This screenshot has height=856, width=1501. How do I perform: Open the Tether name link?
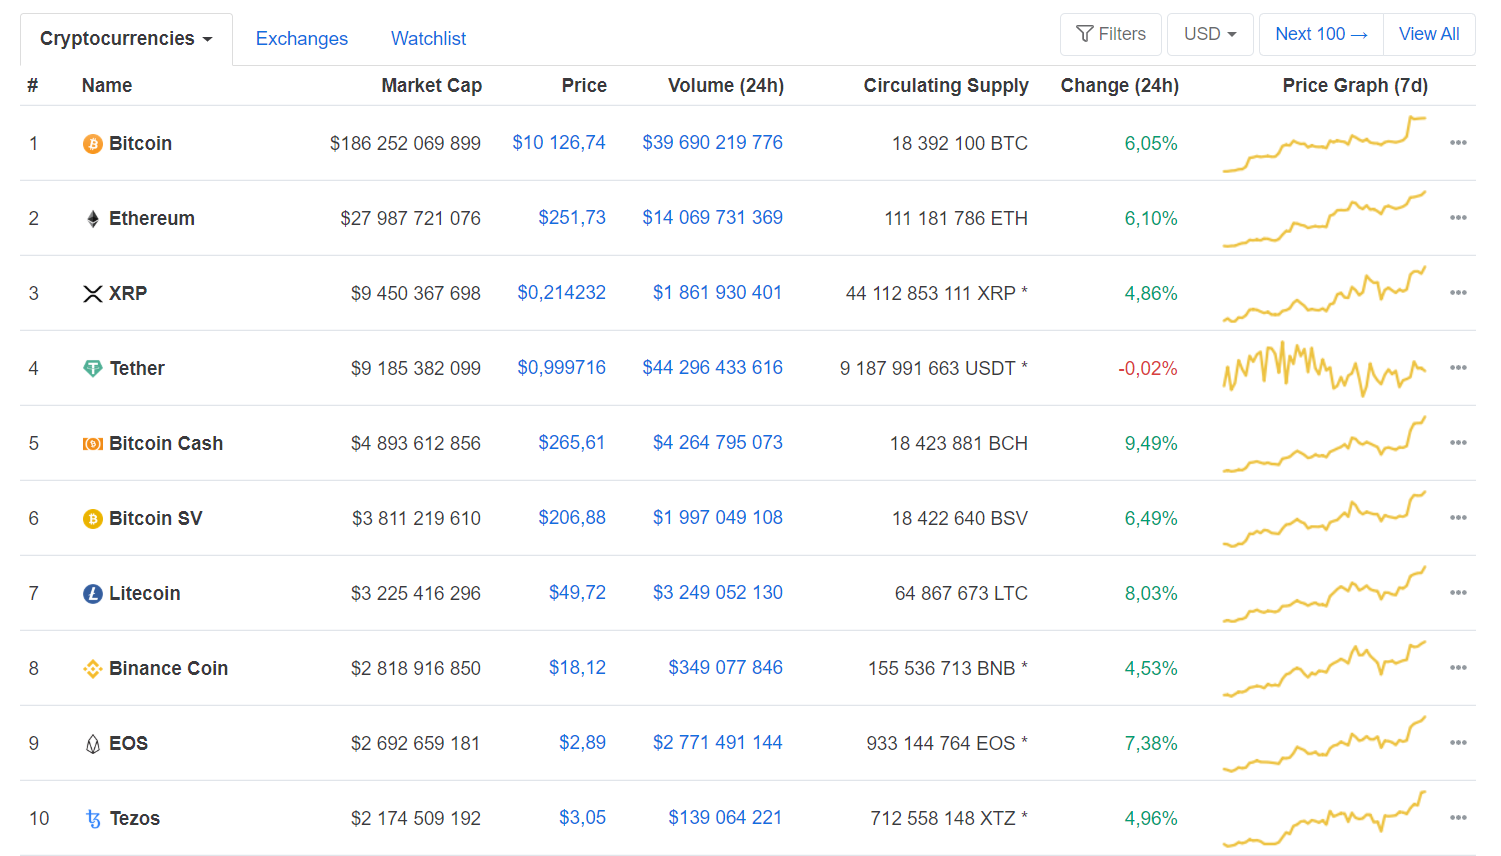(137, 369)
